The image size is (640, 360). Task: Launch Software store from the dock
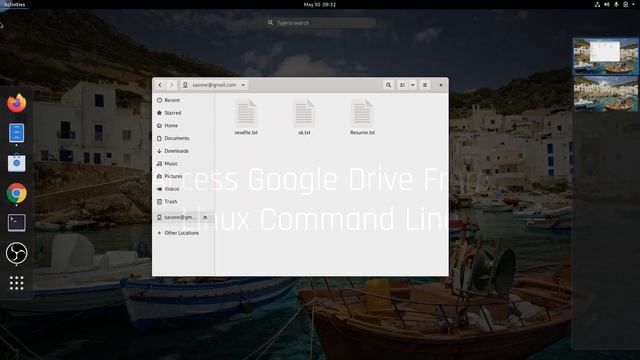pyautogui.click(x=16, y=162)
